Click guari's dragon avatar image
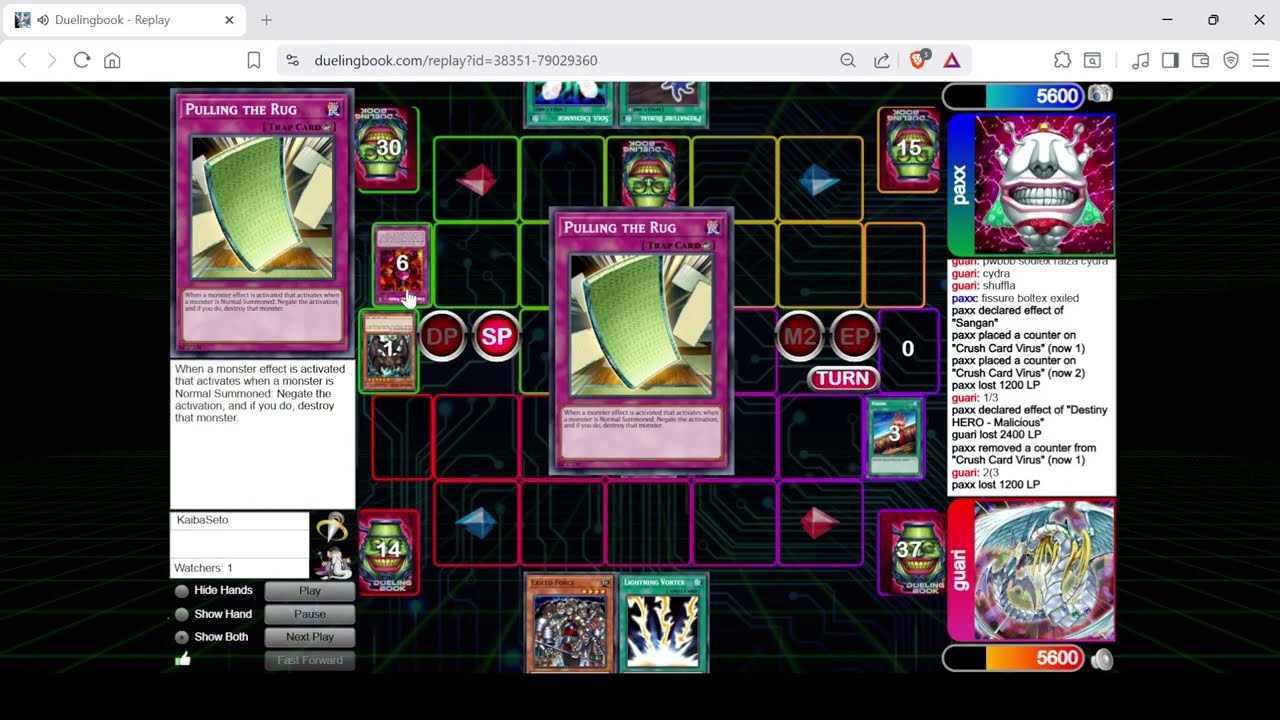The width and height of the screenshot is (1280, 720). click(1043, 571)
